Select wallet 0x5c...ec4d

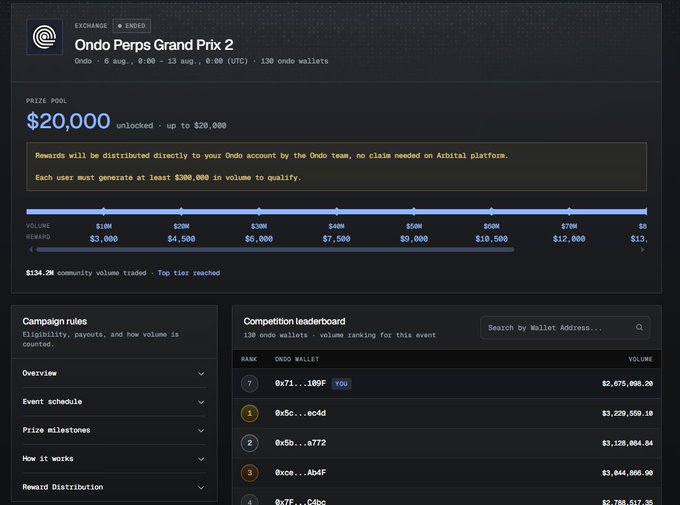[300, 413]
